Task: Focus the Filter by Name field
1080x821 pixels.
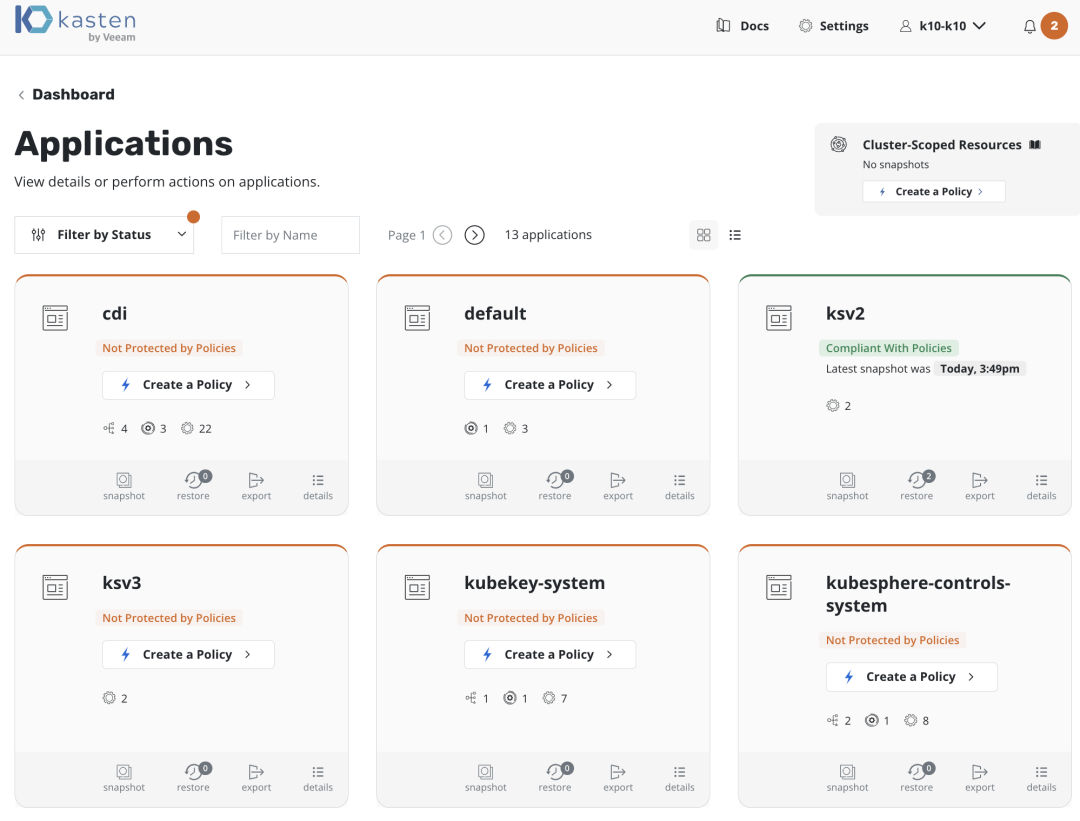Action: click(290, 235)
